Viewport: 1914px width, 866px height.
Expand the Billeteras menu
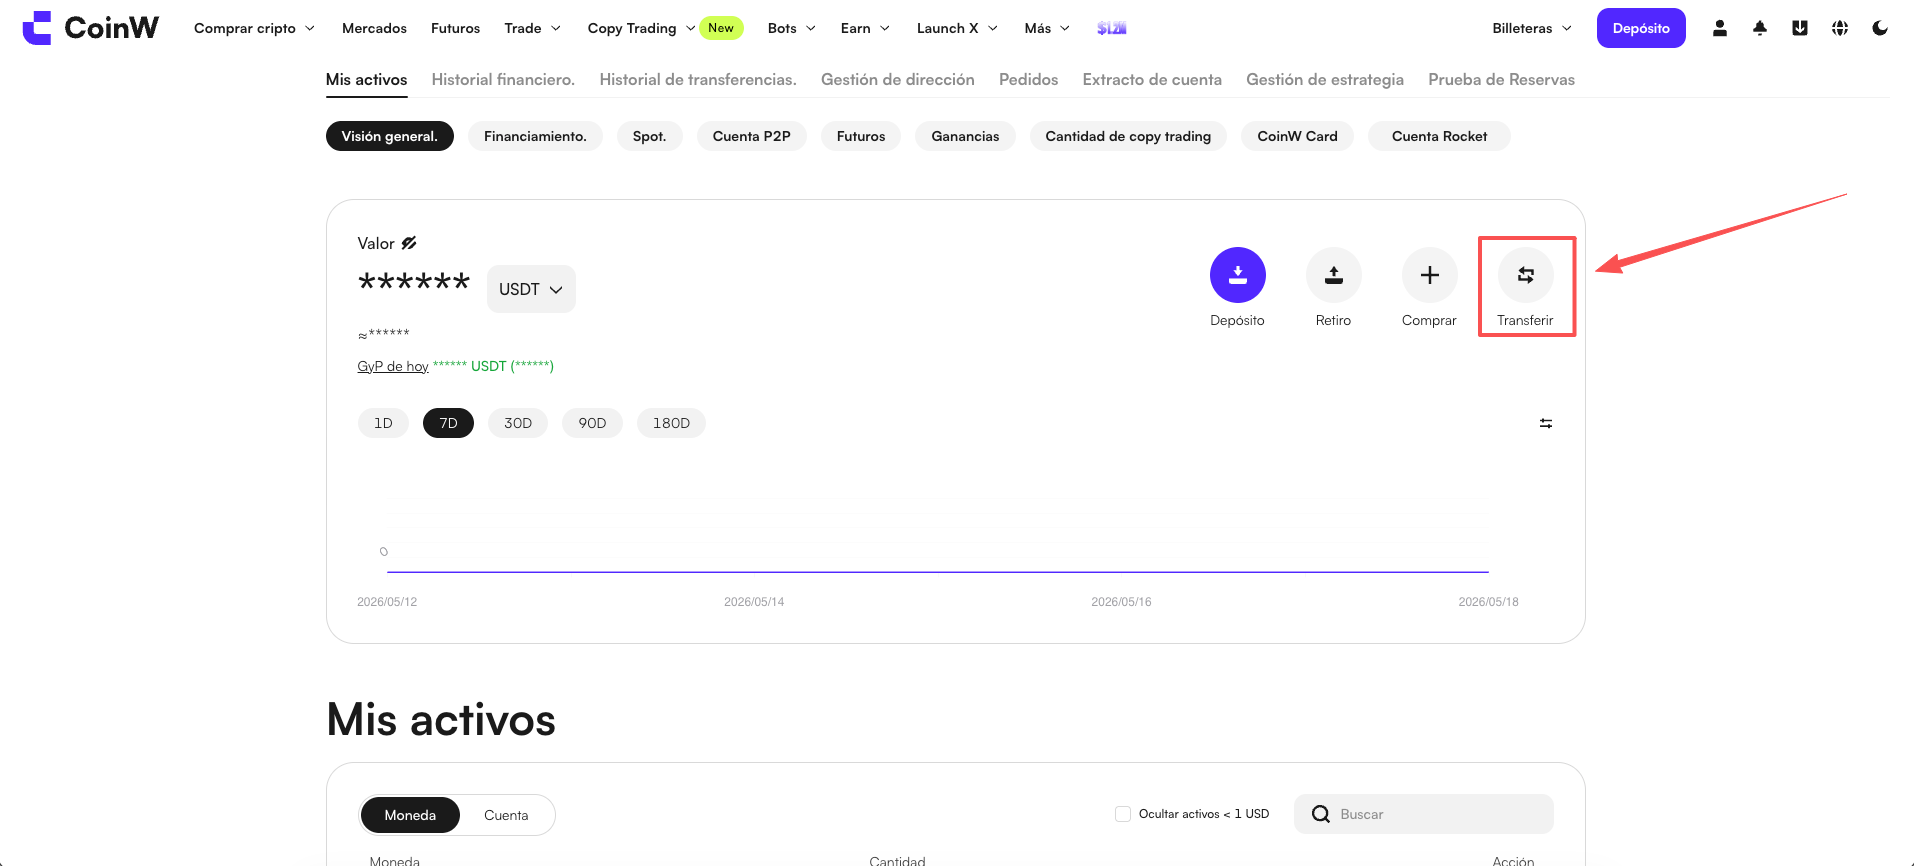click(x=1532, y=28)
